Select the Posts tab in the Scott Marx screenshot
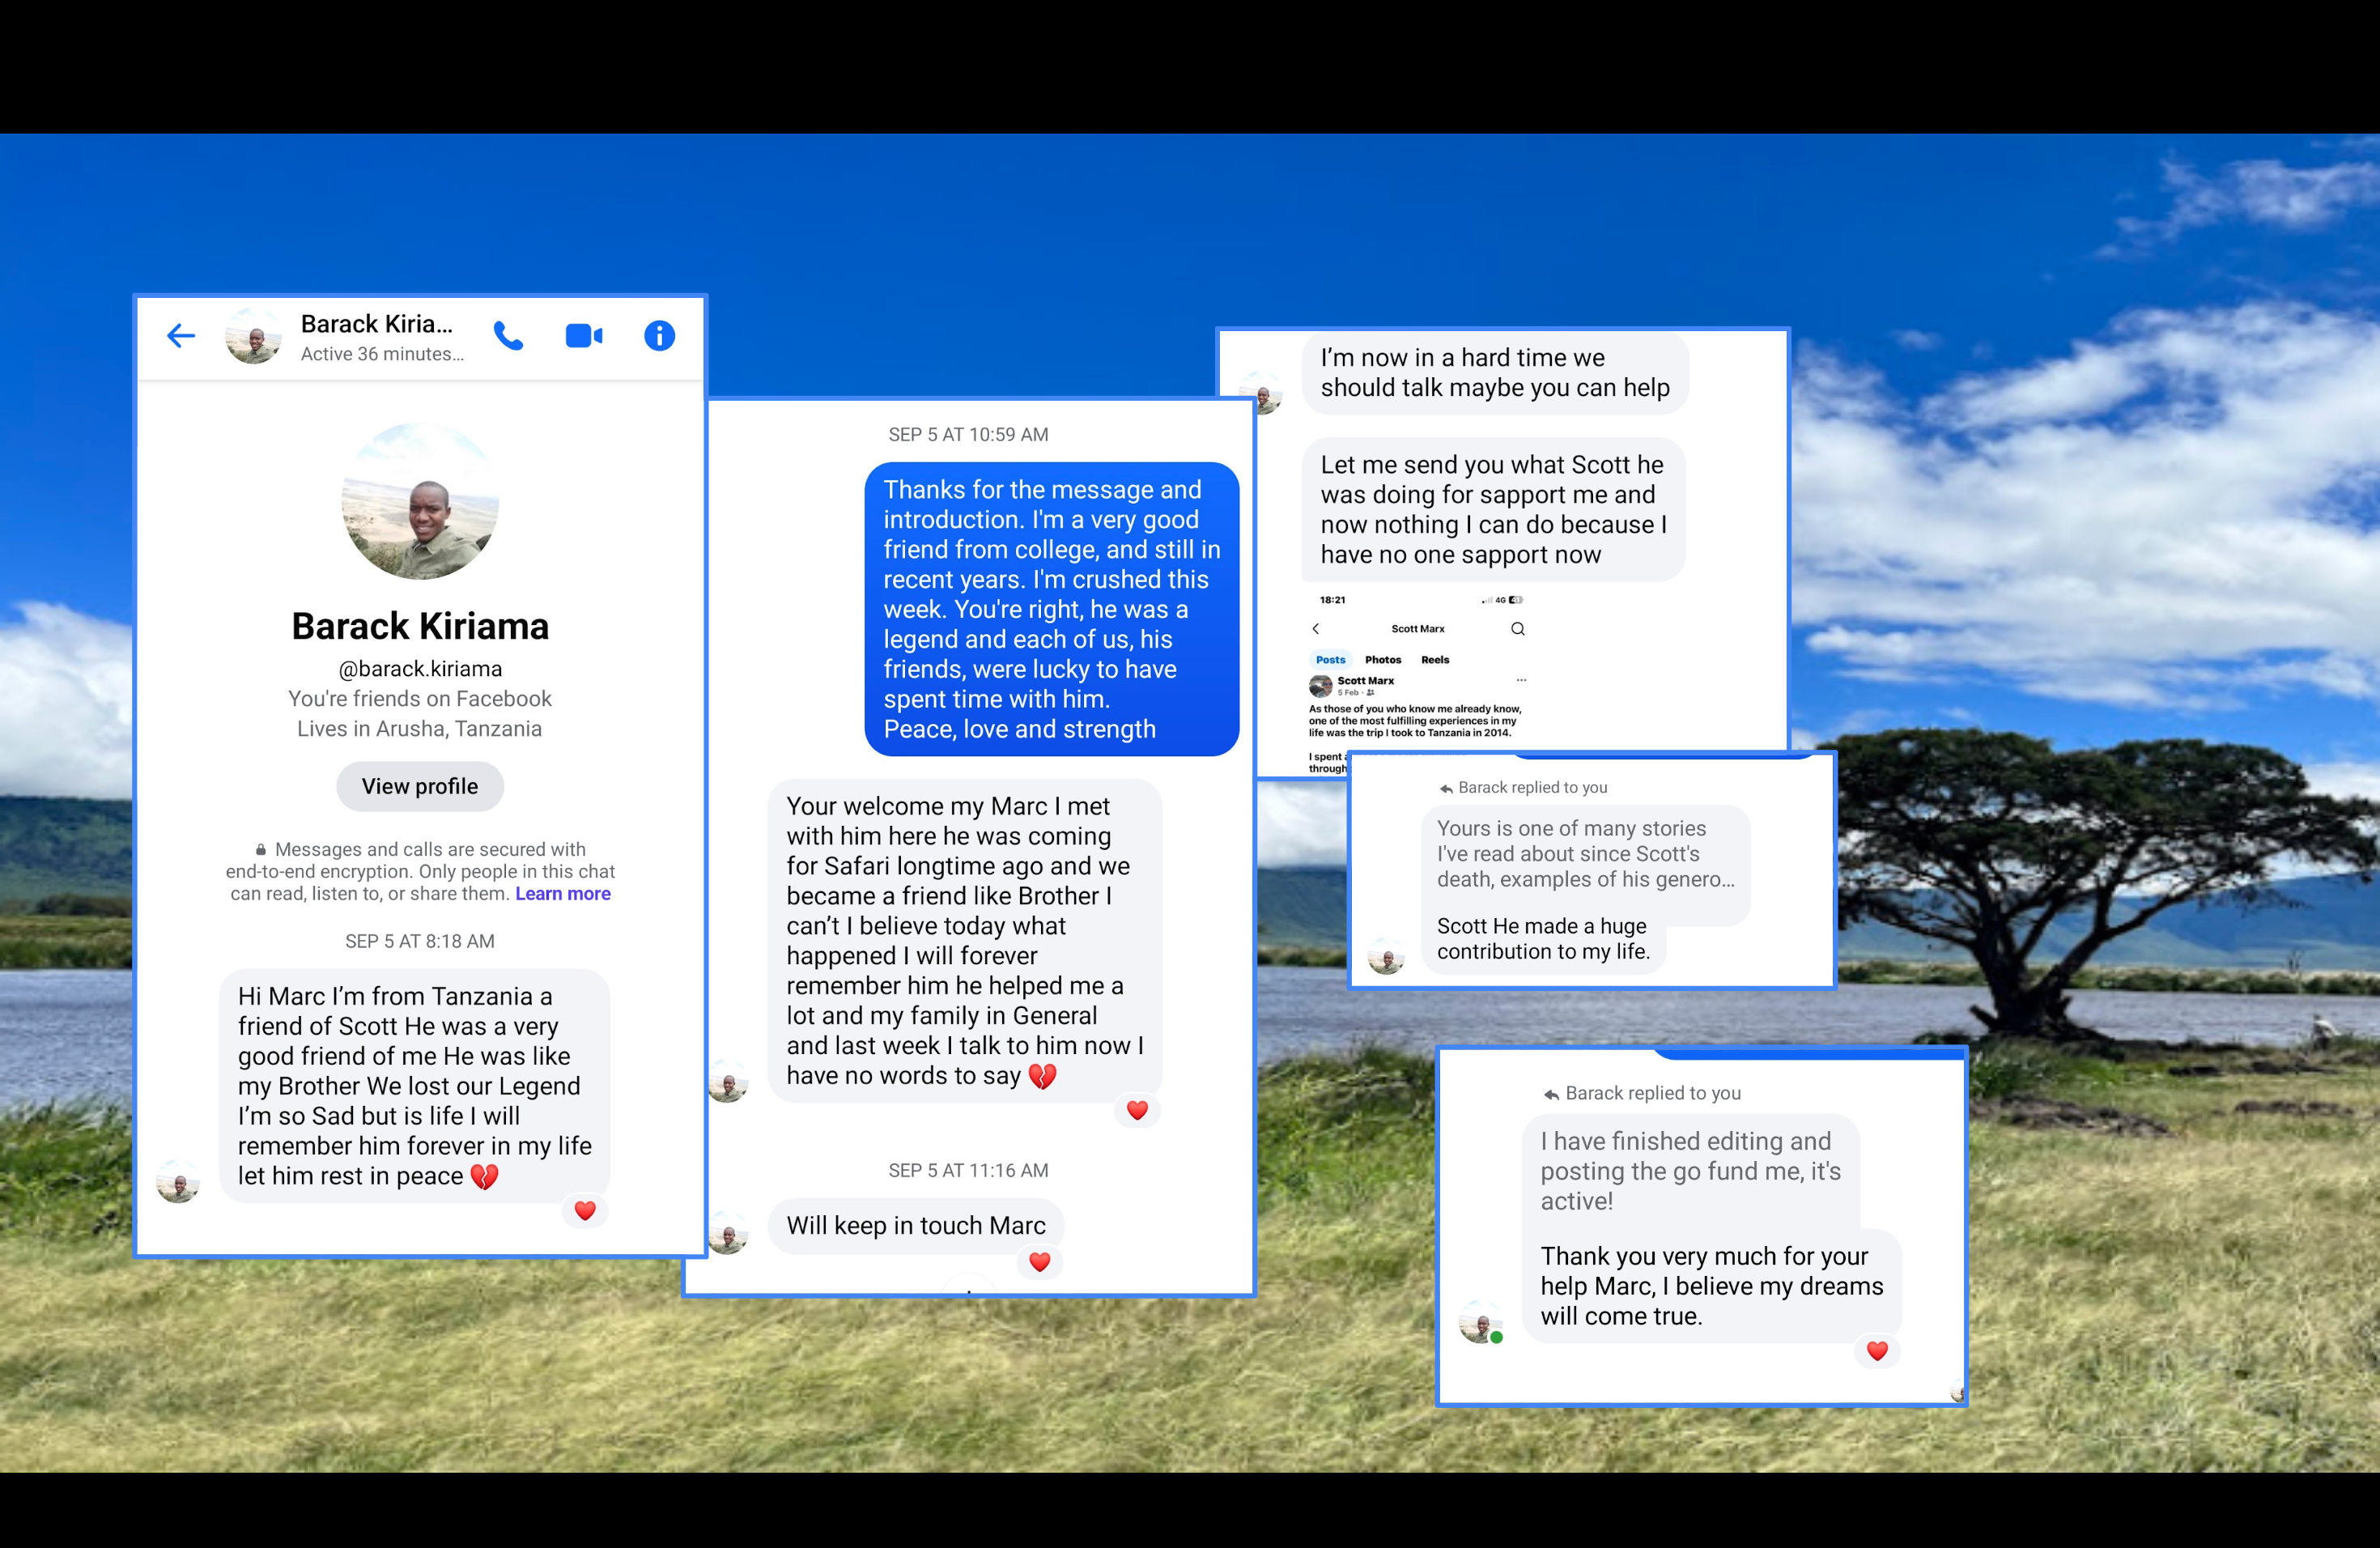 pyautogui.click(x=1330, y=660)
